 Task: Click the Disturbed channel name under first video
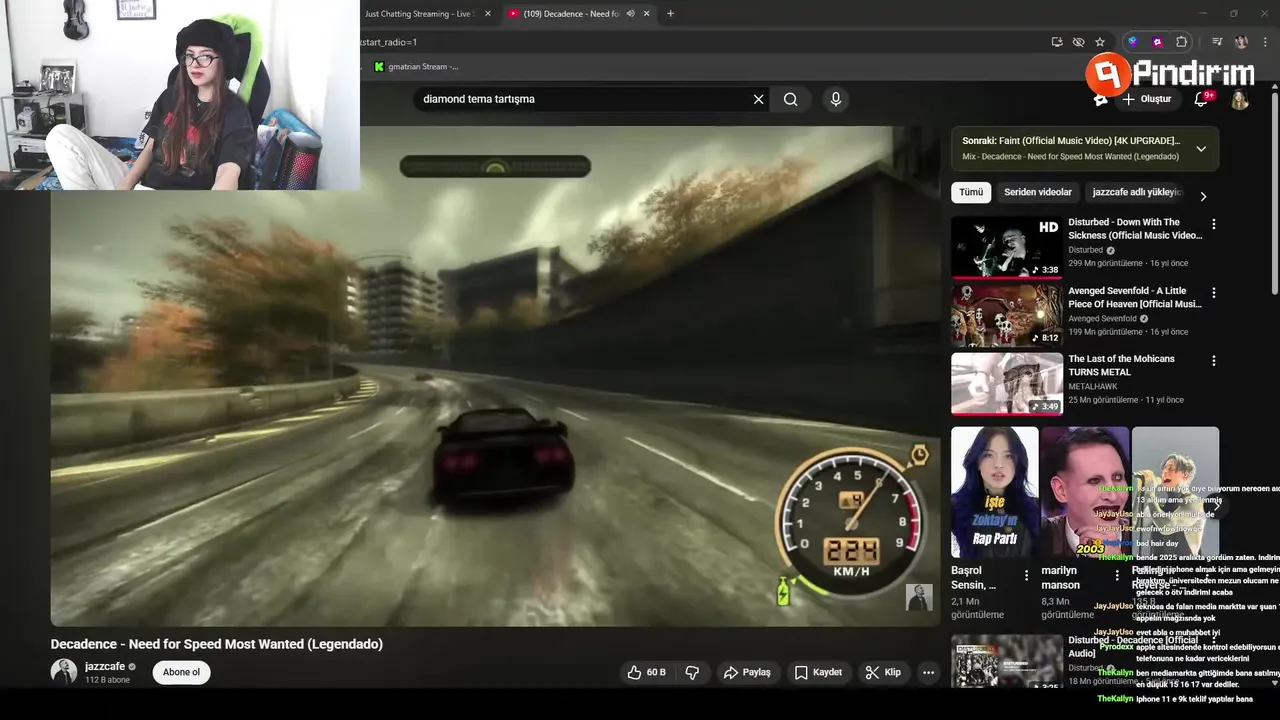point(1086,250)
